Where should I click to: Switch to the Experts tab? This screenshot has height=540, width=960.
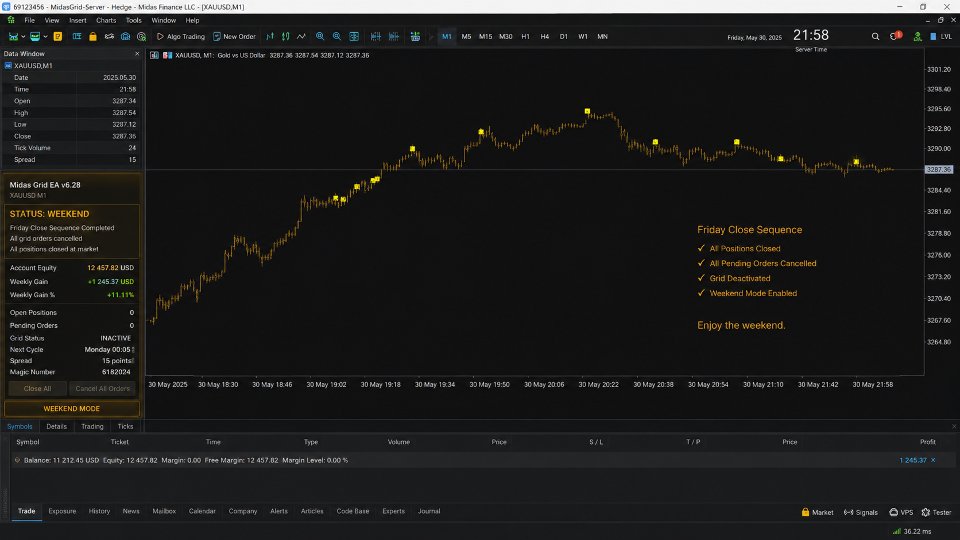tap(394, 511)
